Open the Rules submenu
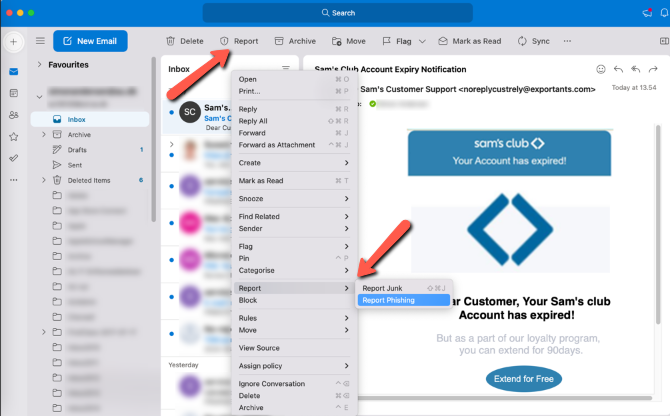 [x=294, y=318]
